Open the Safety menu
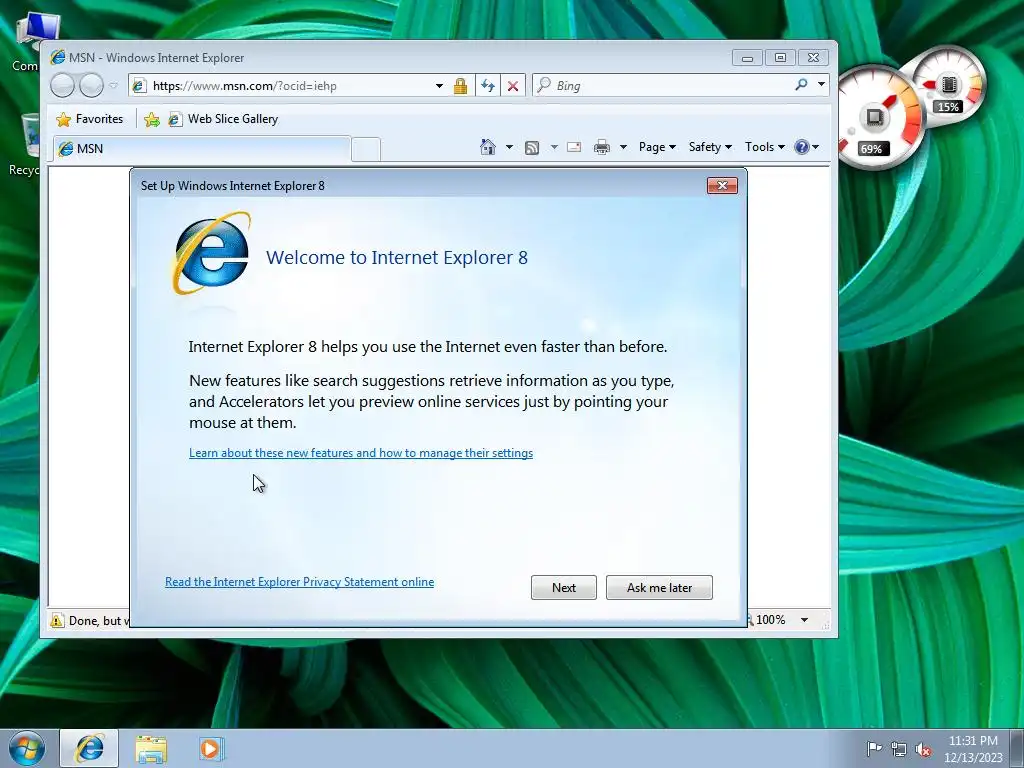This screenshot has width=1024, height=768. [710, 147]
